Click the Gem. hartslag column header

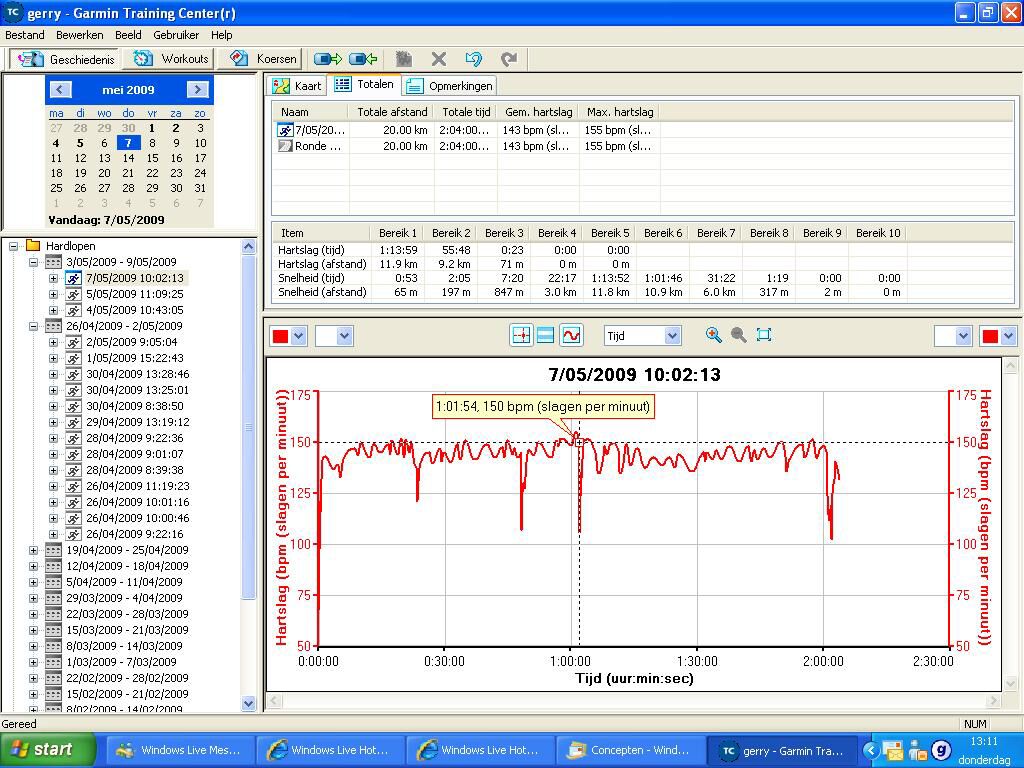[538, 112]
